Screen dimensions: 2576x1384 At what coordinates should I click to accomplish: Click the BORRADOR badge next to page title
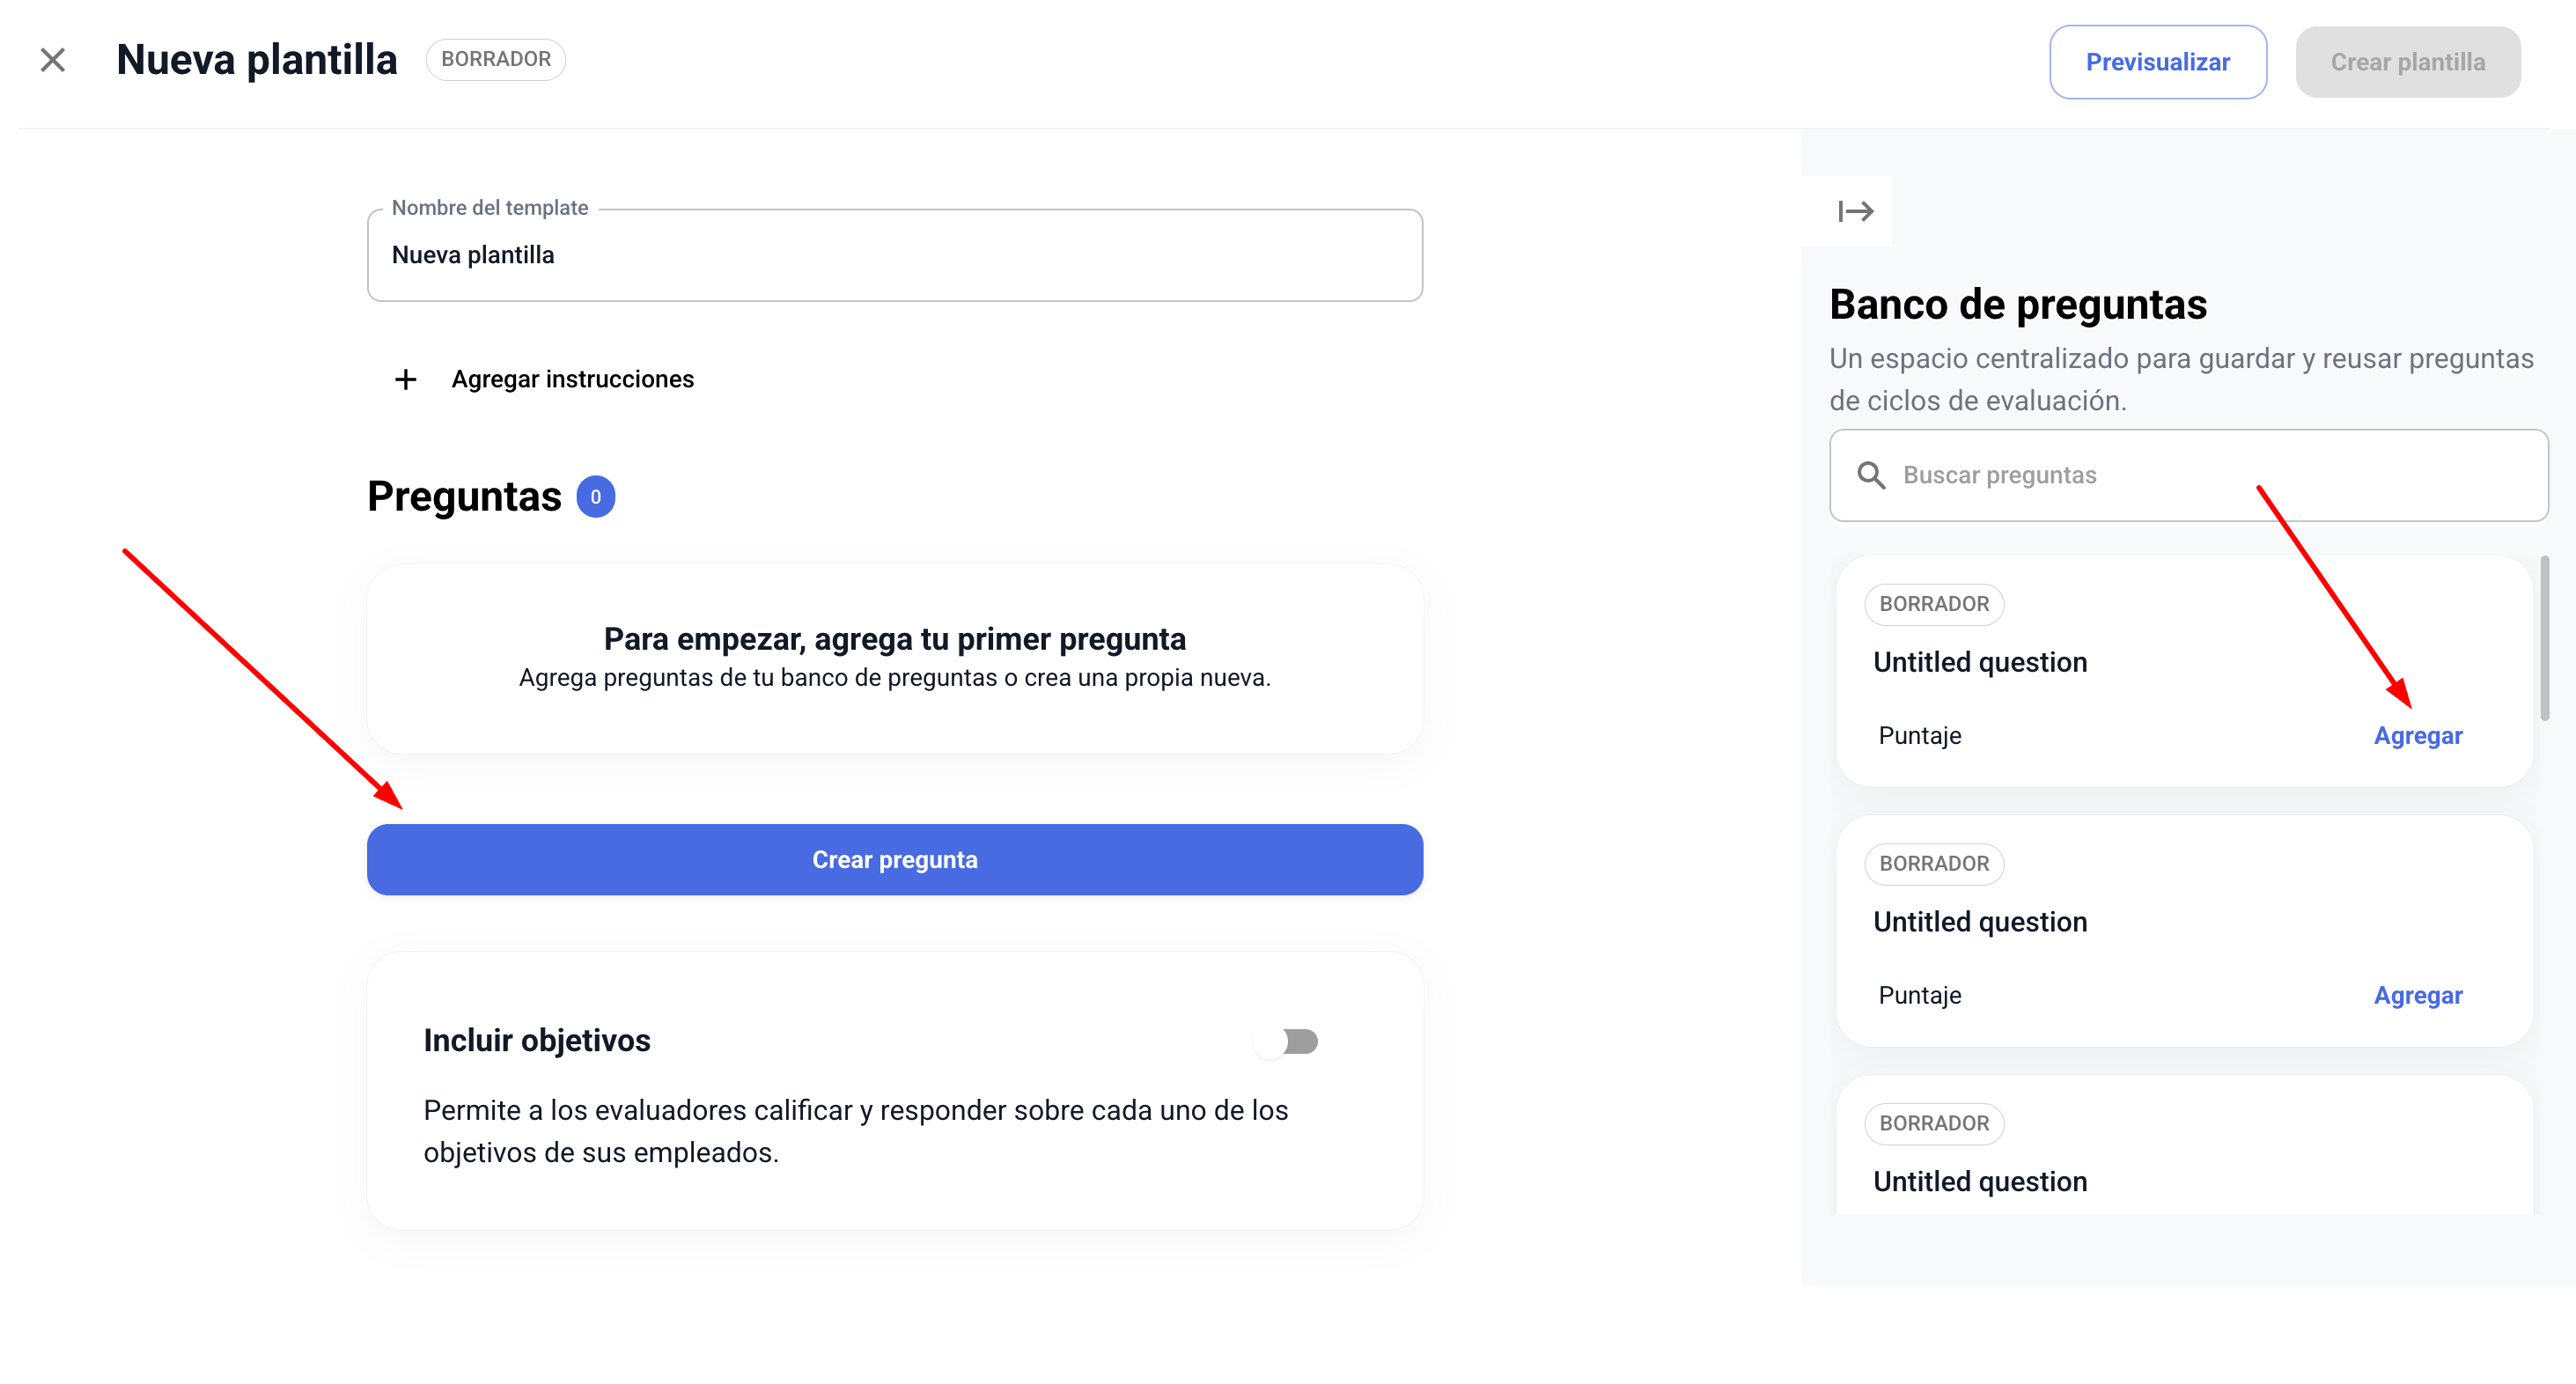pos(495,60)
